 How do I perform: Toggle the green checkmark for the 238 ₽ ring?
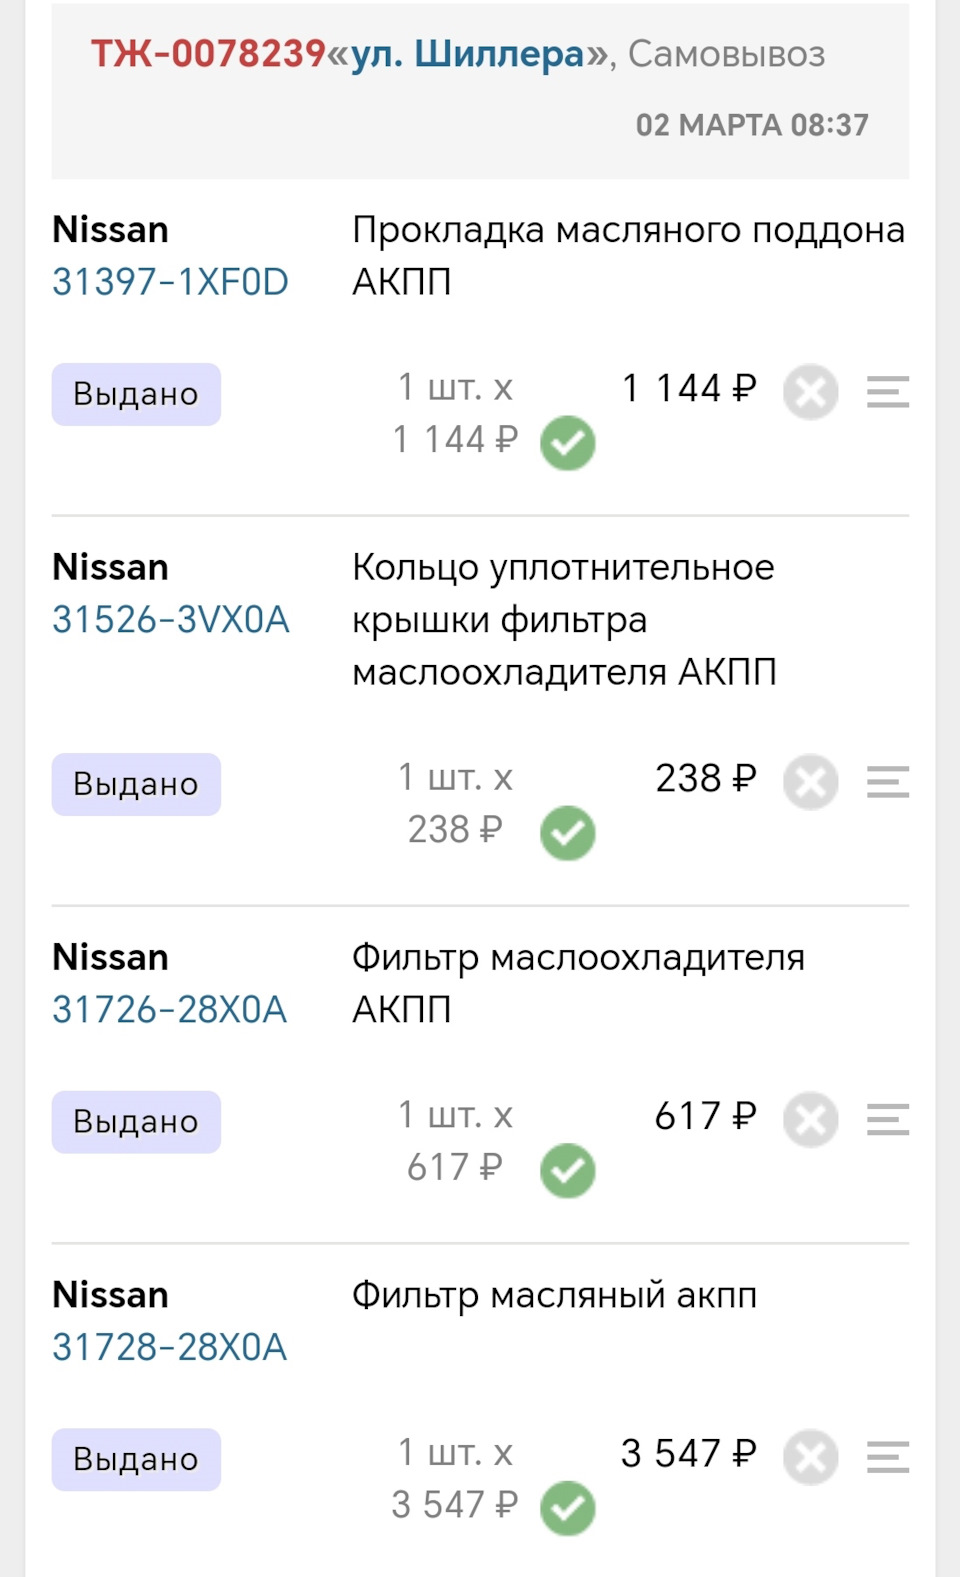click(x=567, y=833)
